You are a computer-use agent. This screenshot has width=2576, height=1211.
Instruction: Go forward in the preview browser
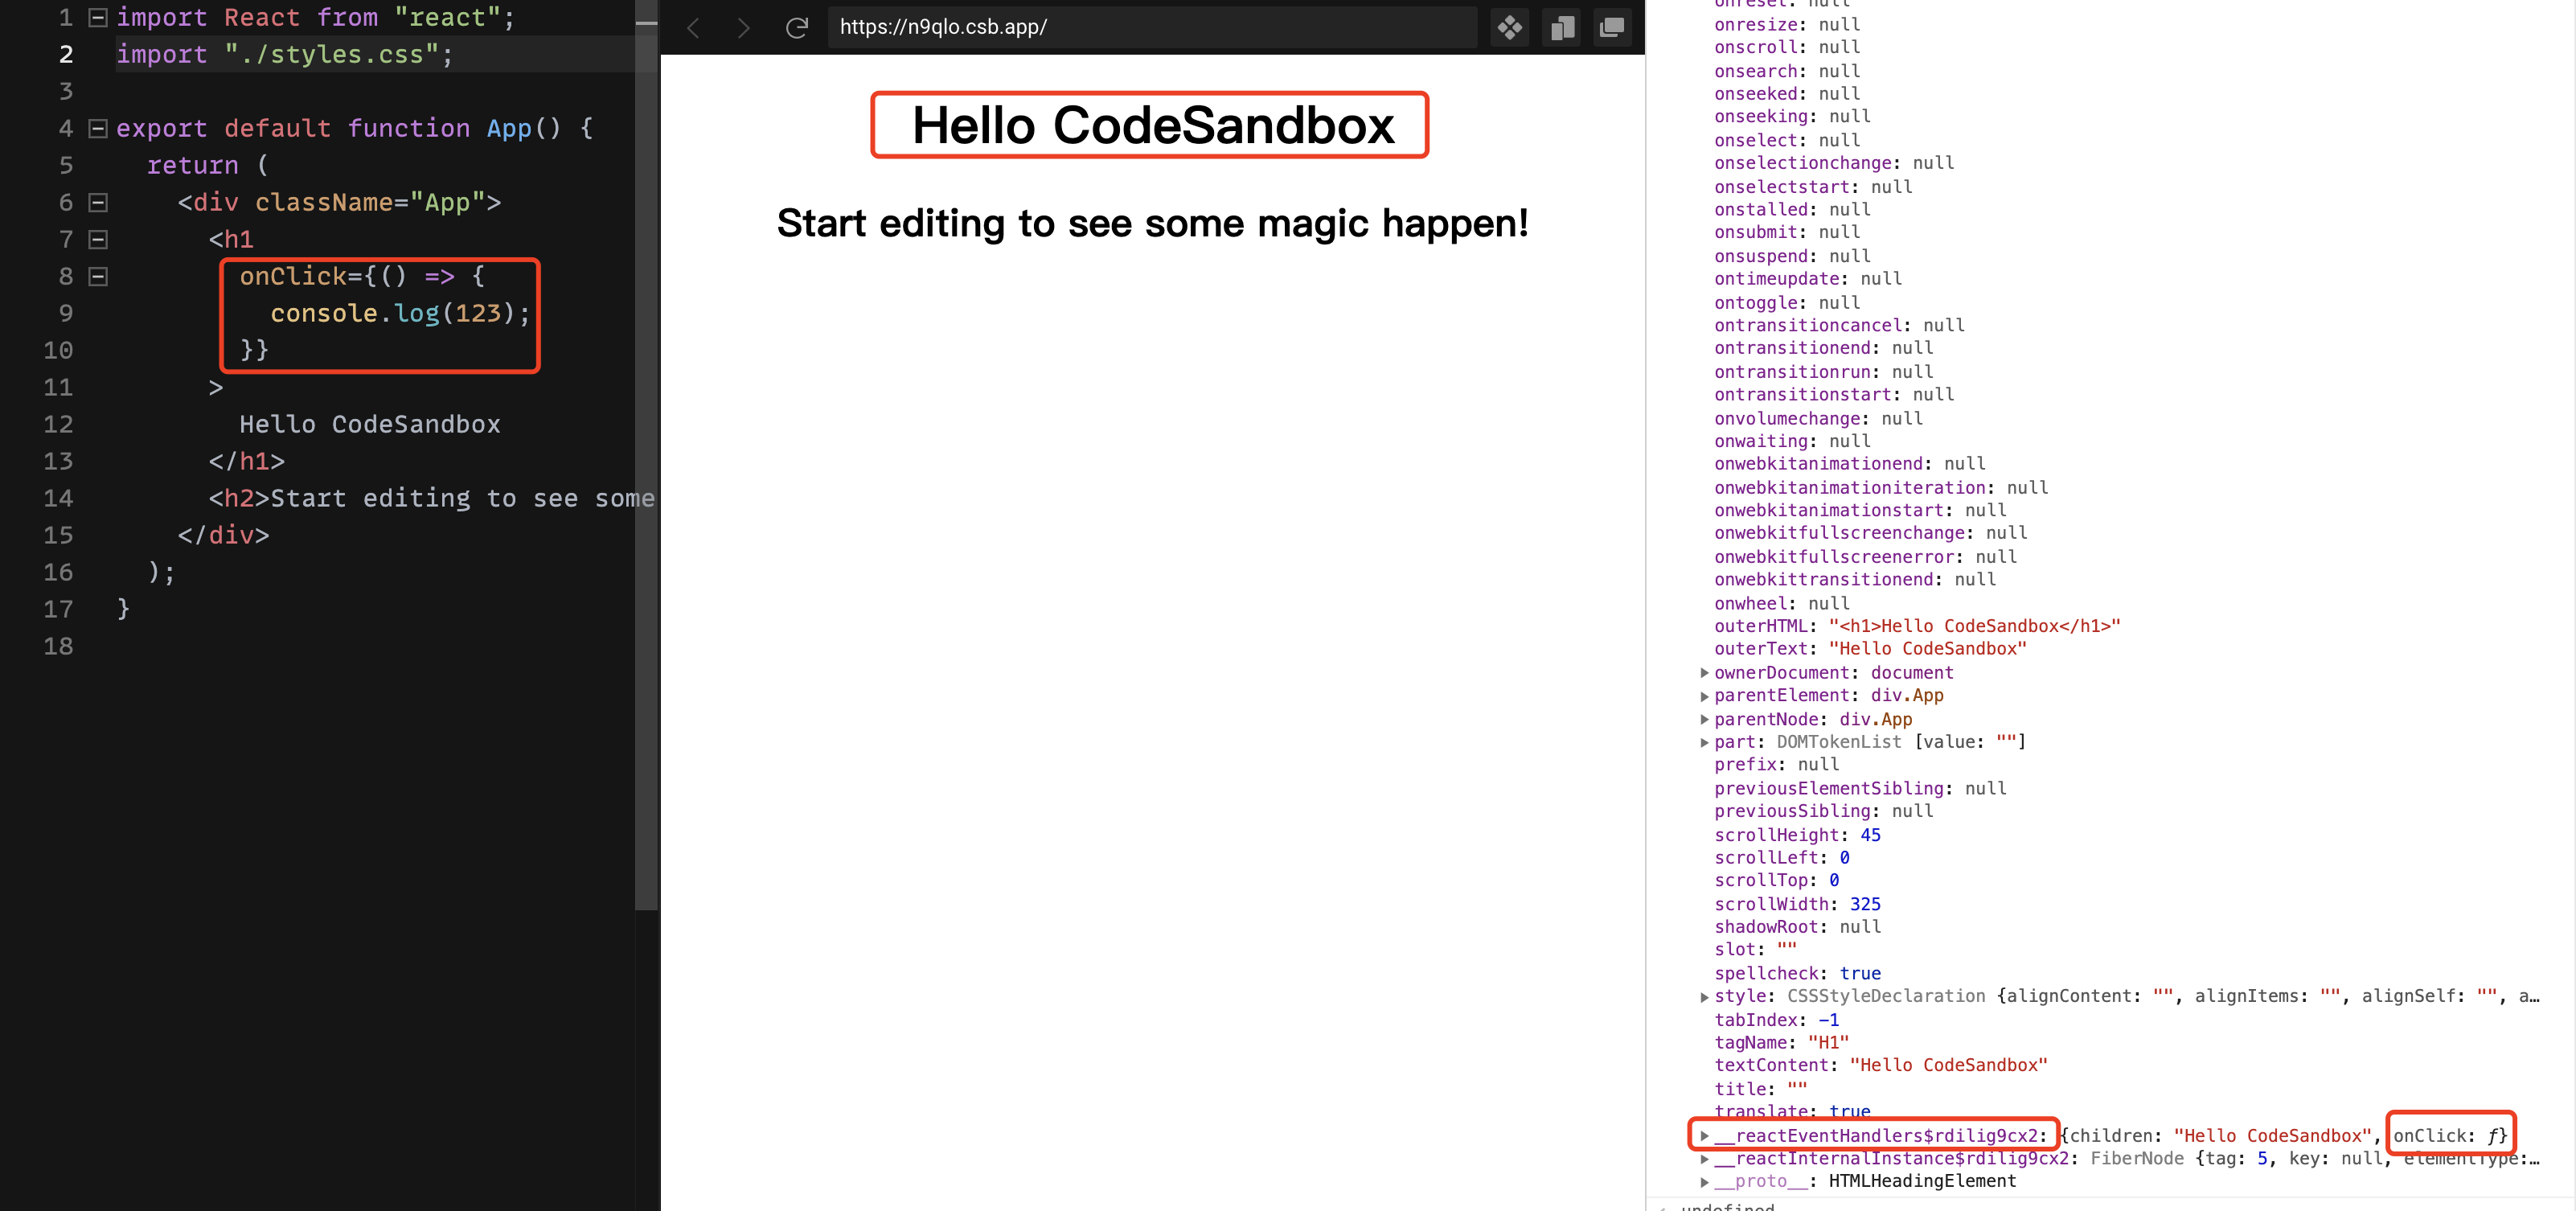coord(743,28)
